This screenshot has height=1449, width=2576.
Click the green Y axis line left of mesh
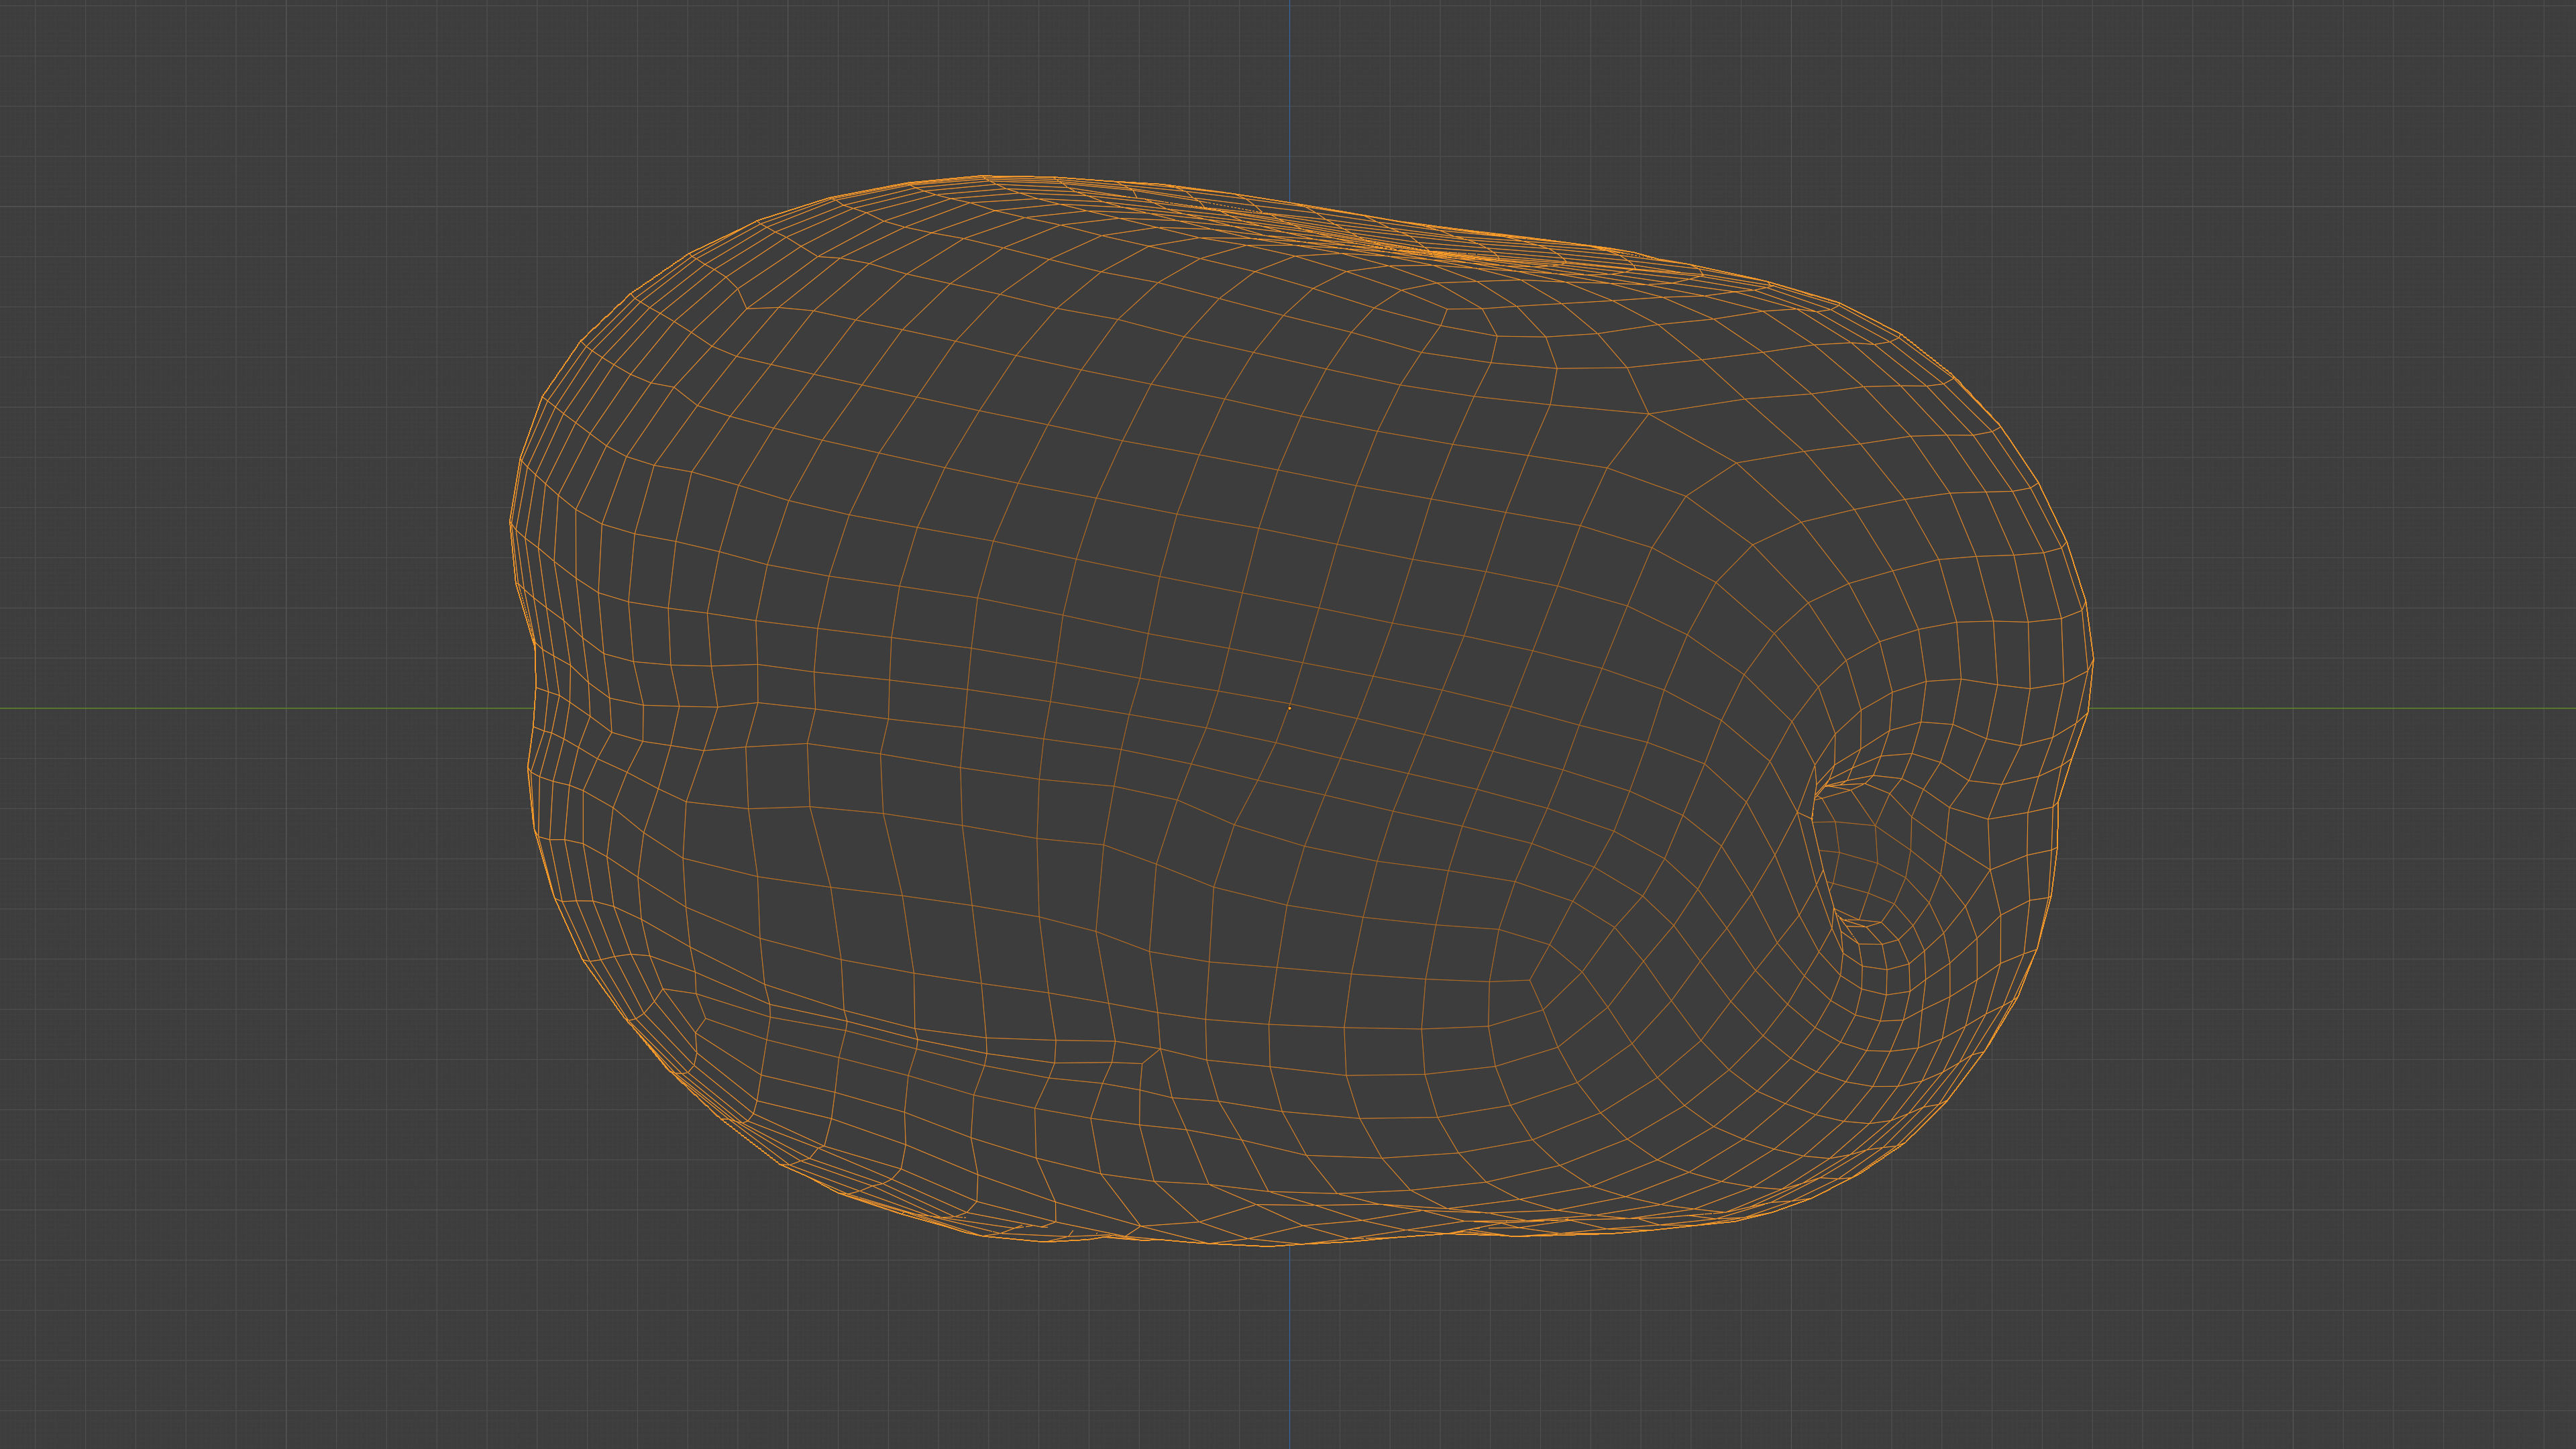250,708
